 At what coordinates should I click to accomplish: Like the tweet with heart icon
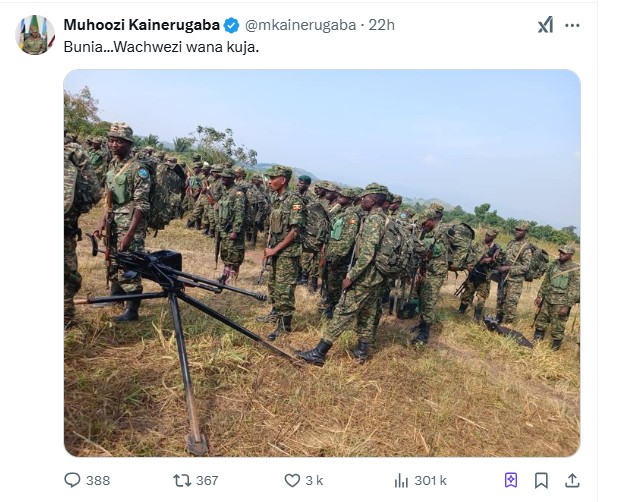pyautogui.click(x=293, y=480)
